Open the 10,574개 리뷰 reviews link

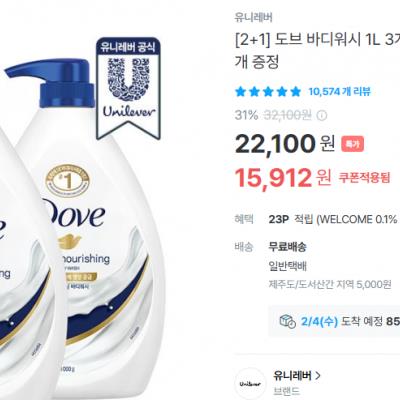point(340,91)
